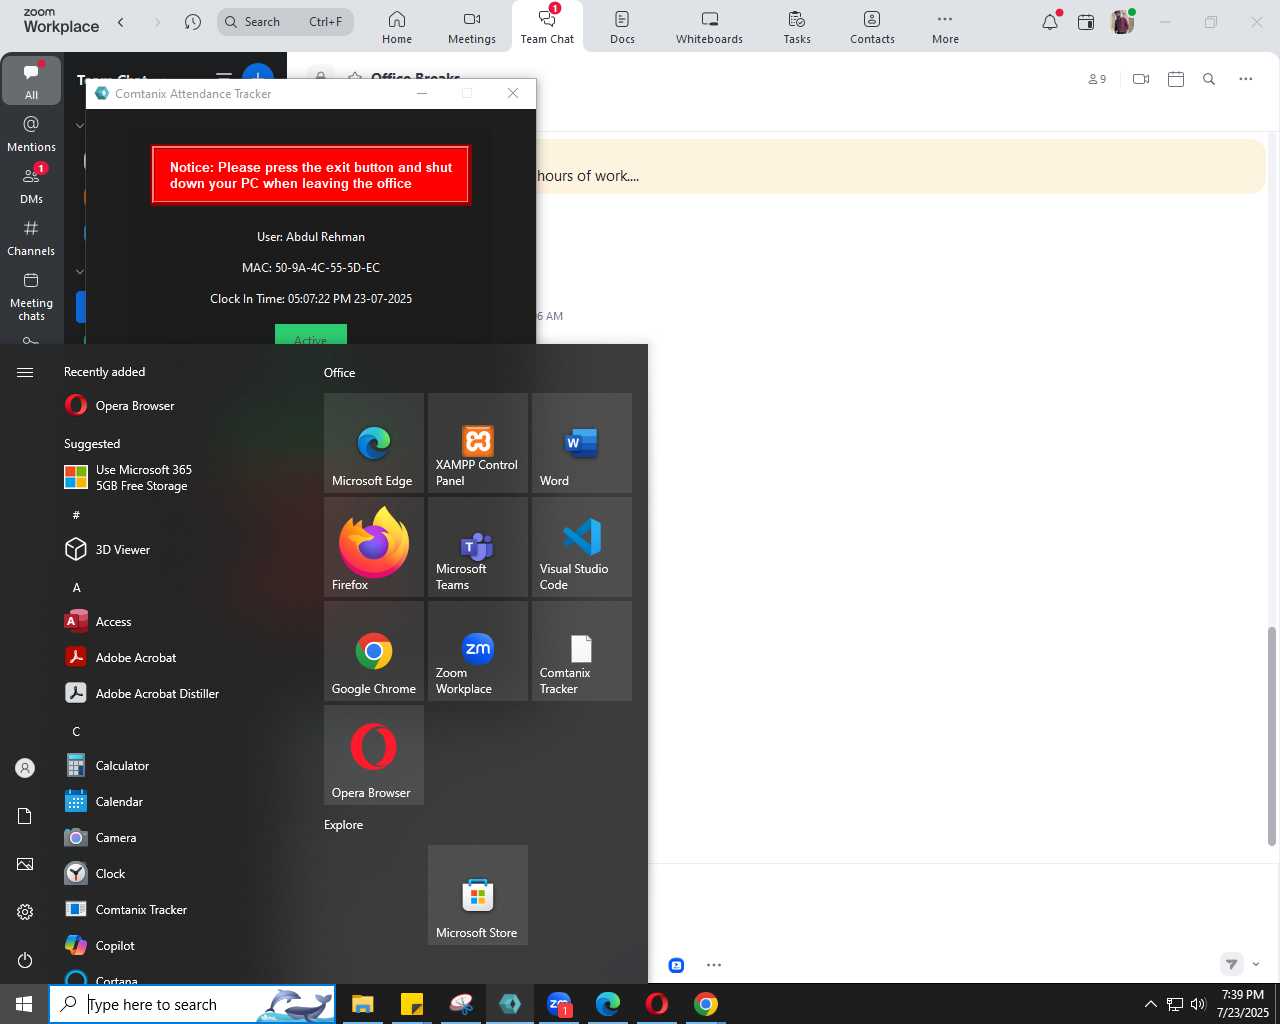Open volume control in tray

click(x=1198, y=1004)
